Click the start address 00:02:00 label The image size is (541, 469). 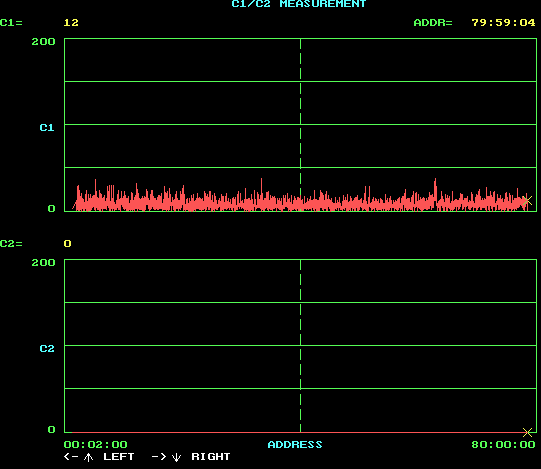coord(96,444)
